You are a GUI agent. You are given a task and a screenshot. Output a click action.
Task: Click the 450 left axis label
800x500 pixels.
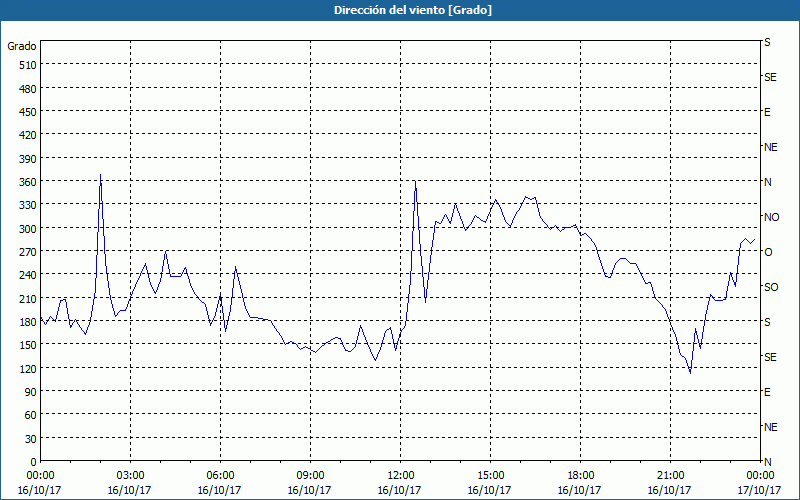tap(28, 112)
